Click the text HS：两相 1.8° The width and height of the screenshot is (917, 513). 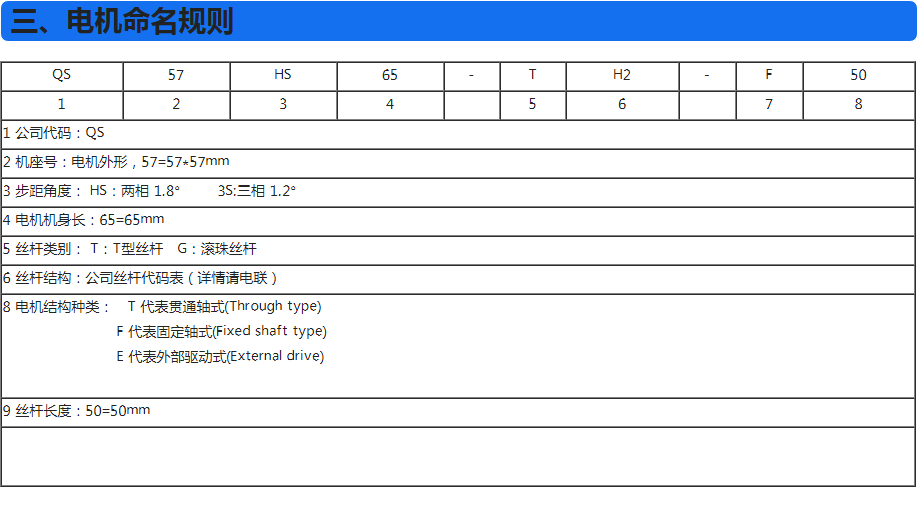point(135,191)
